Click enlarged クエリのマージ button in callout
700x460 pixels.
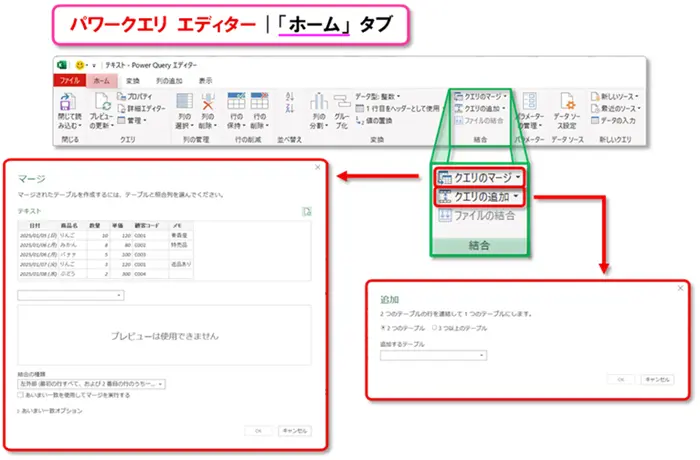pos(479,178)
